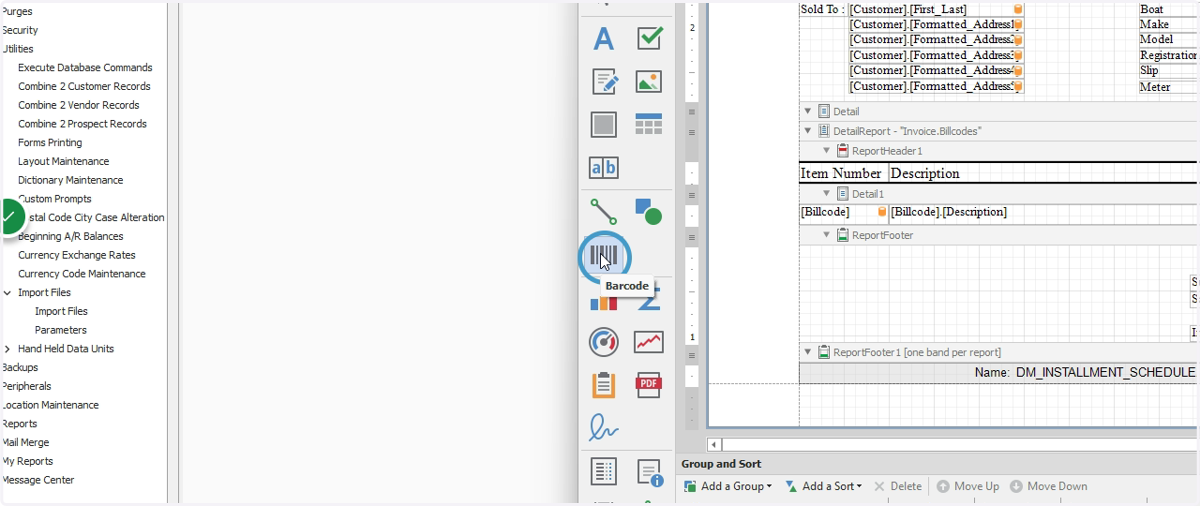The width and height of the screenshot is (1200, 506).
Task: Select the [Customer].[First_Last] field
Action: point(936,9)
